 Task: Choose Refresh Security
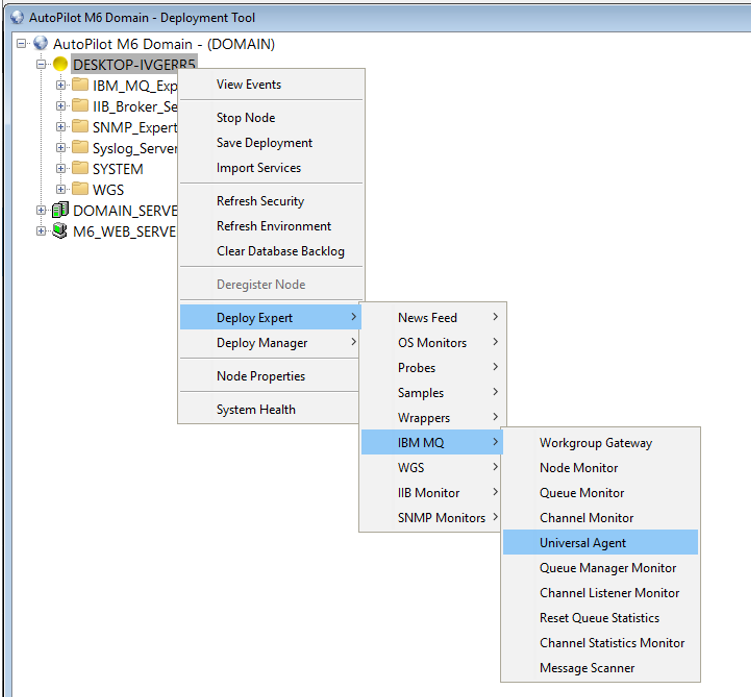(x=271, y=201)
